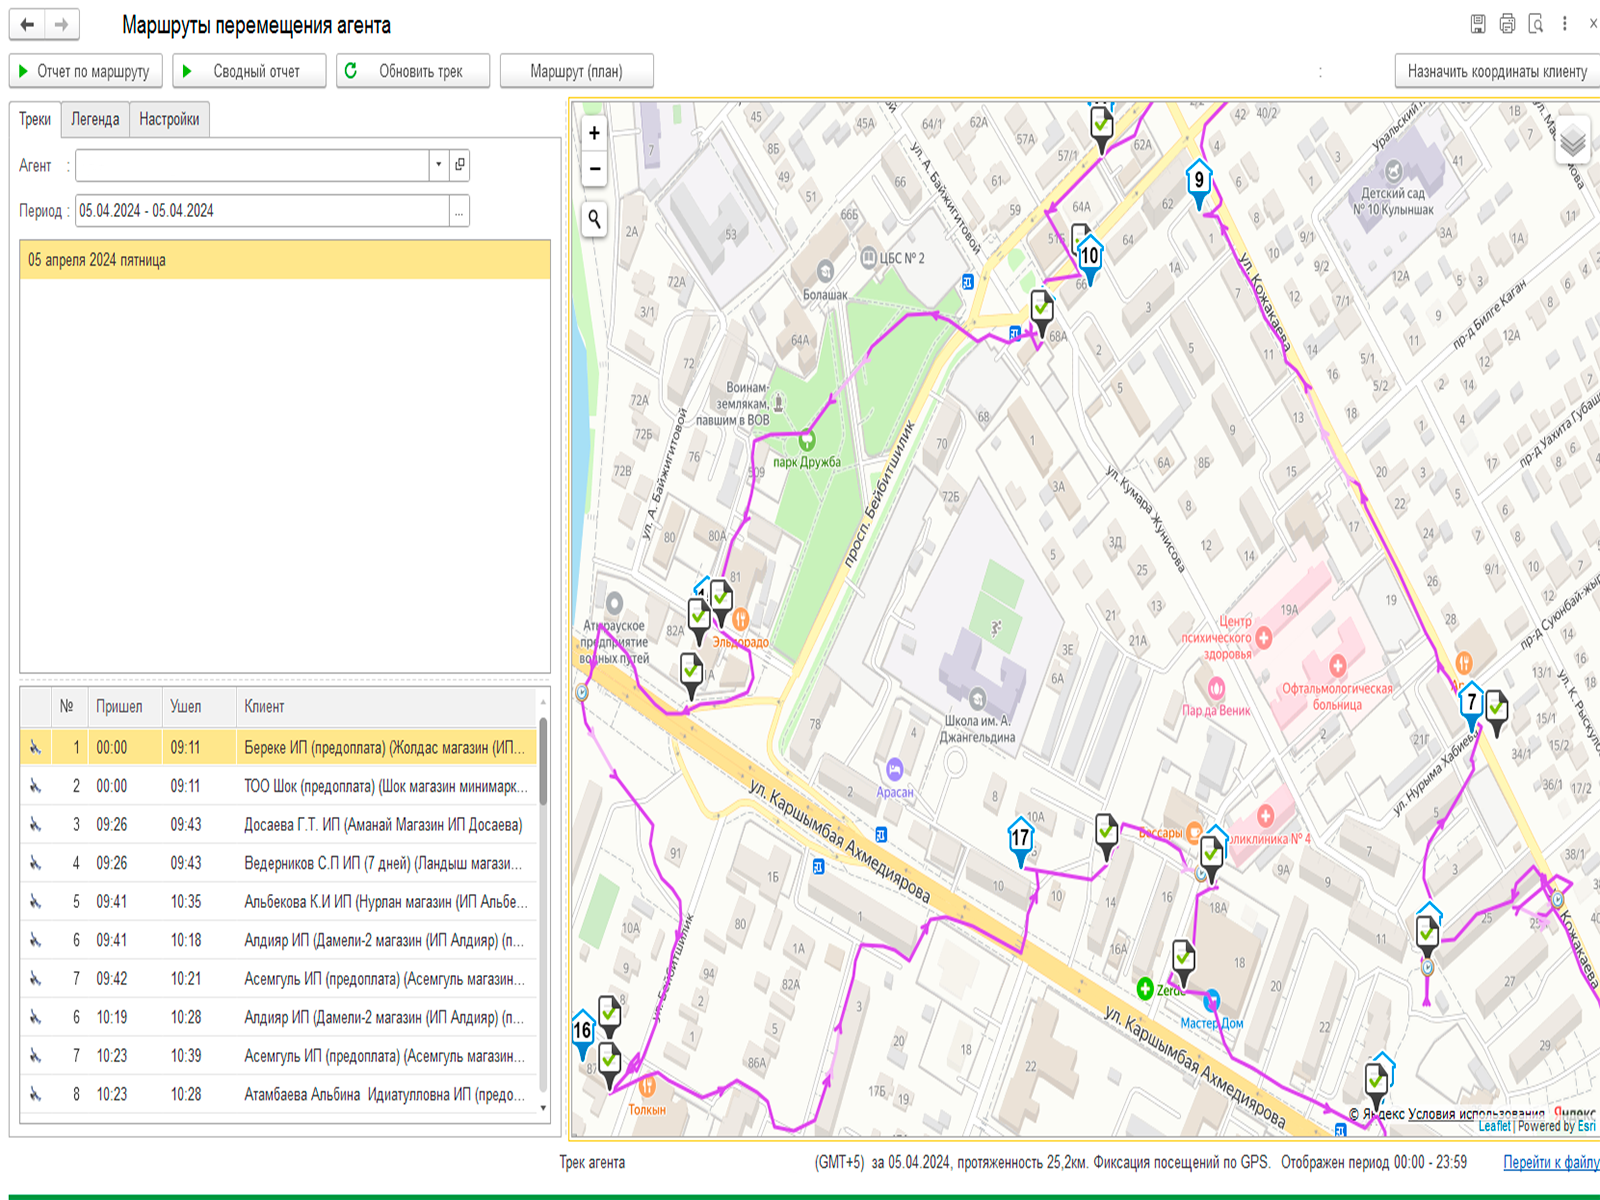Viewport: 1600px width, 1200px height.
Task: Close the Маршруты перемещения агента form
Action: 1592,24
